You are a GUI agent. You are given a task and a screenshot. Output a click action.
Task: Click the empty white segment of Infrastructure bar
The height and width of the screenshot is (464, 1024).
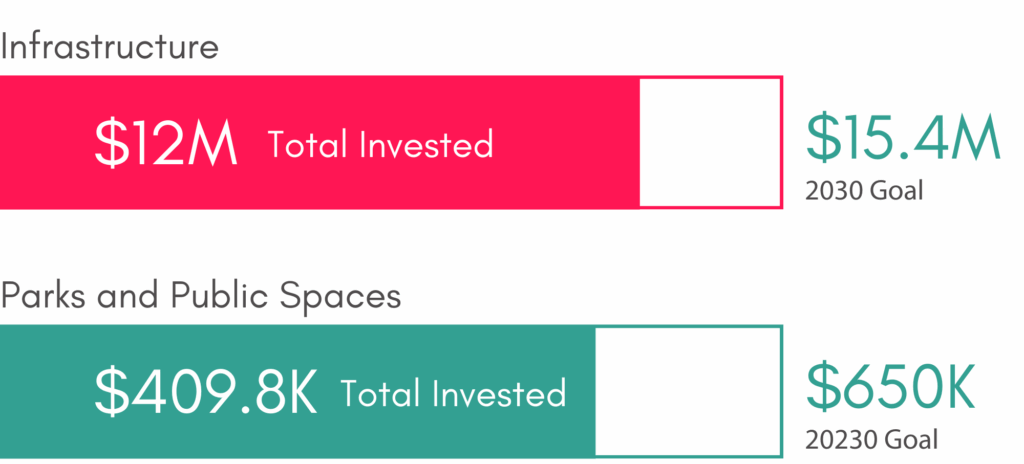[710, 142]
